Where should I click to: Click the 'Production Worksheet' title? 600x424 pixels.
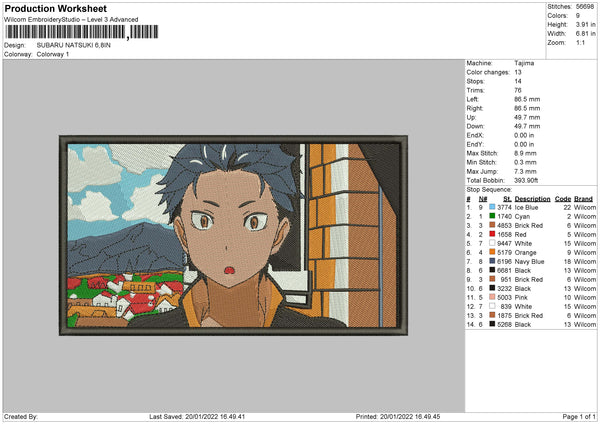(56, 8)
